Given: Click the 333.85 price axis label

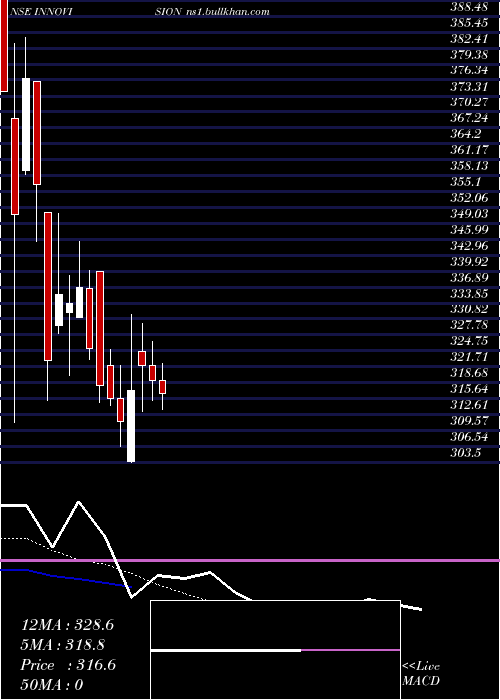Looking at the screenshot, I should click(469, 293).
